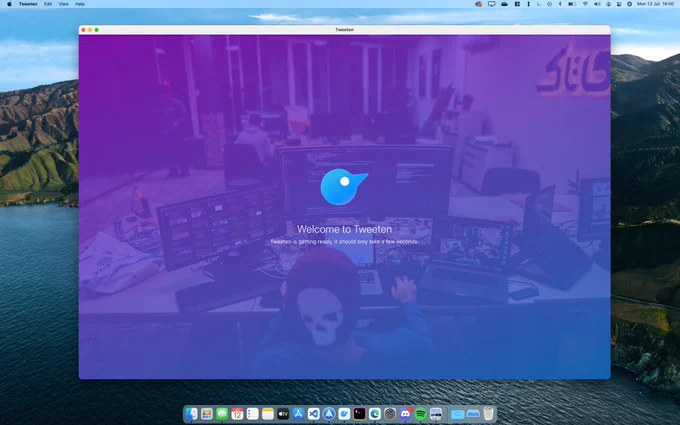Click the Siri icon in menu bar
Screen dimensions: 680x425
(x=629, y=4)
